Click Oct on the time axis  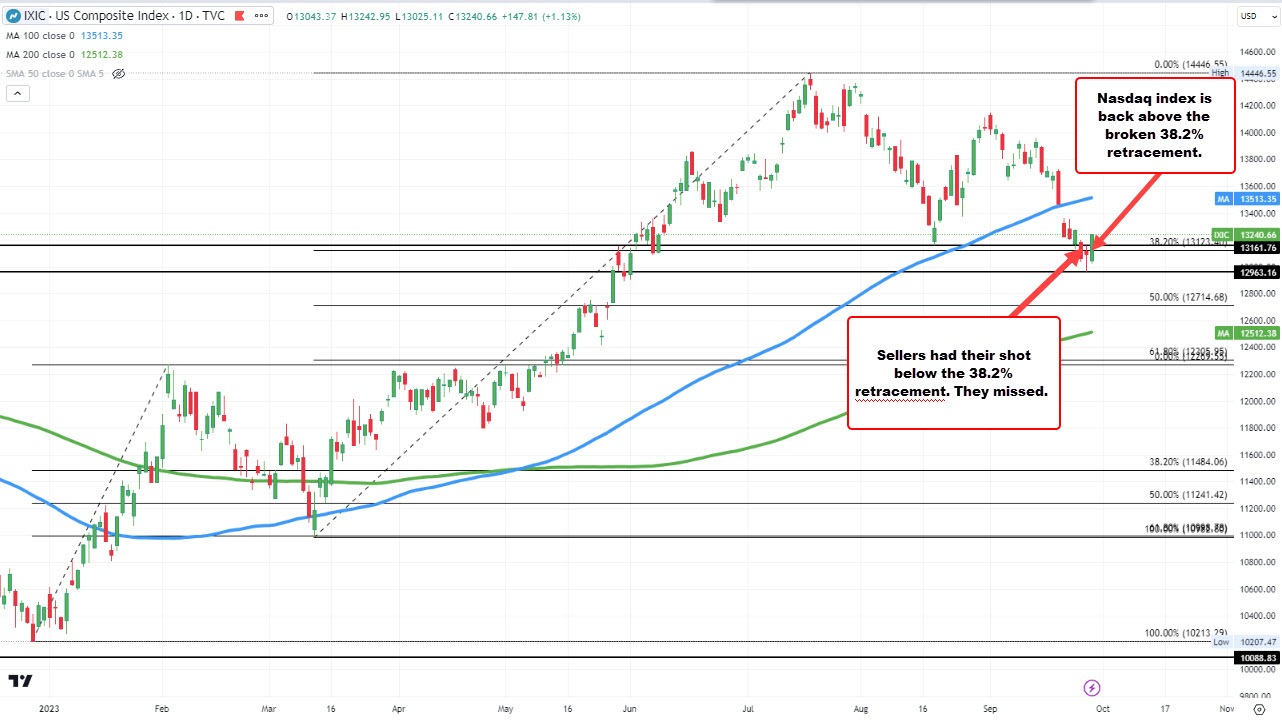(x=1102, y=707)
